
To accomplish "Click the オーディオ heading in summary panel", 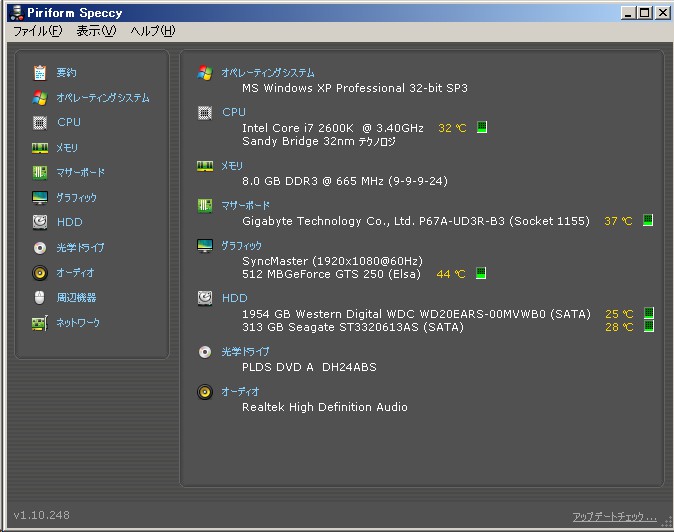I will [240, 392].
